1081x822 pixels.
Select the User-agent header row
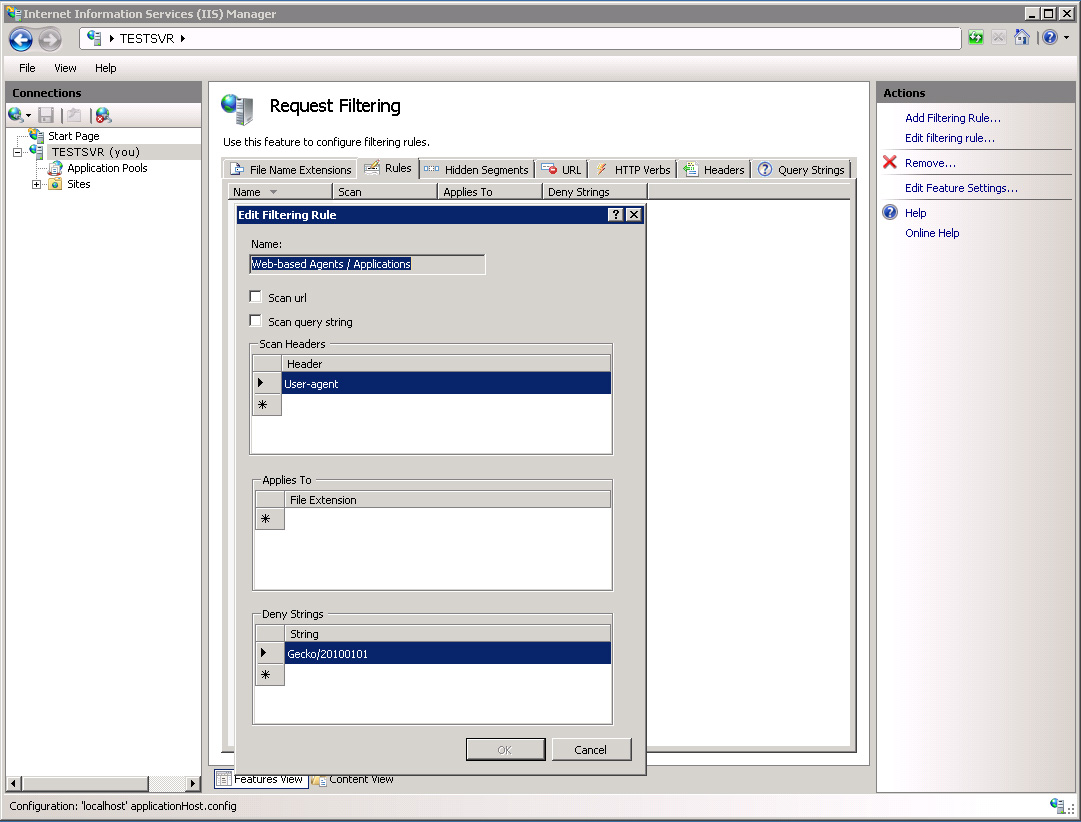(446, 383)
